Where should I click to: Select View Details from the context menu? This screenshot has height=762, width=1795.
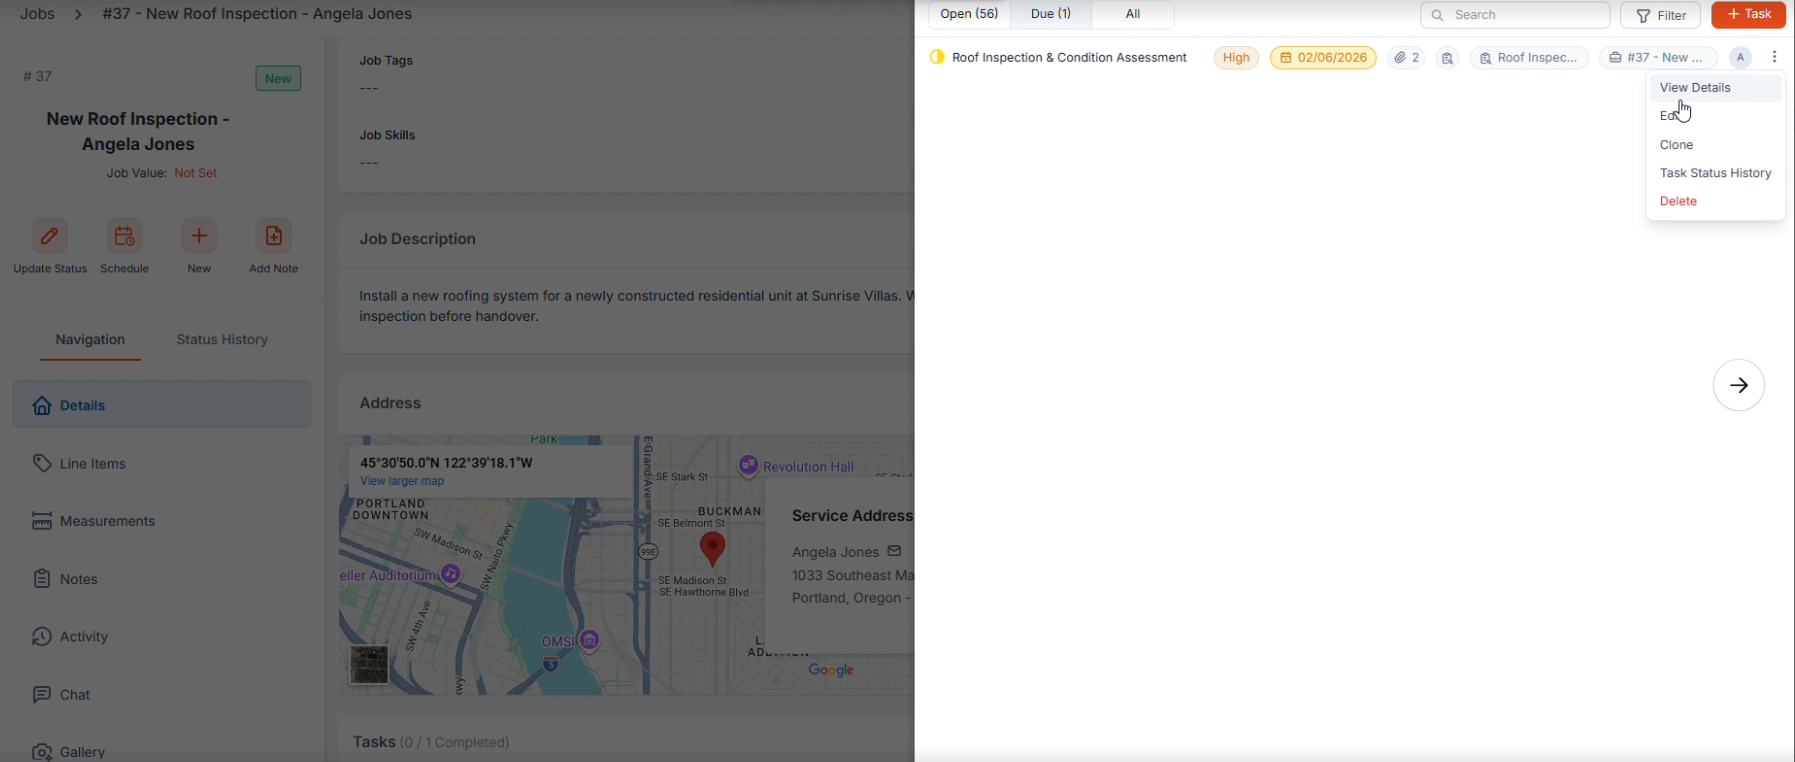click(1695, 88)
